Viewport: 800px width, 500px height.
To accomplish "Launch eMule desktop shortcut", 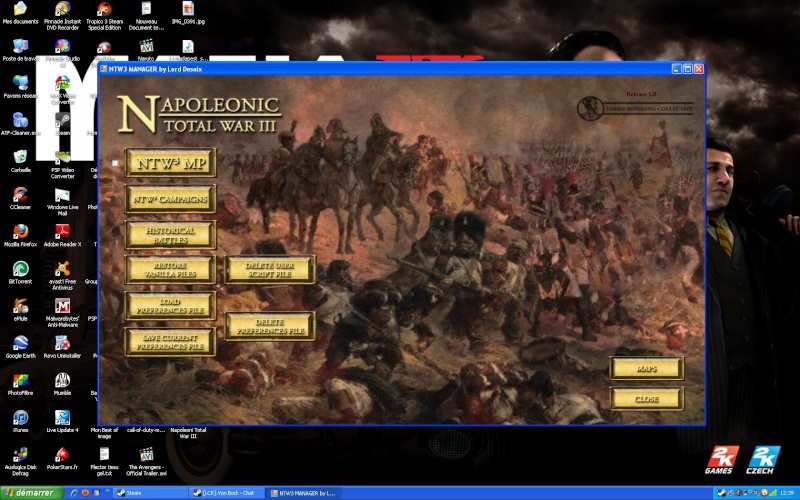I will point(20,309).
